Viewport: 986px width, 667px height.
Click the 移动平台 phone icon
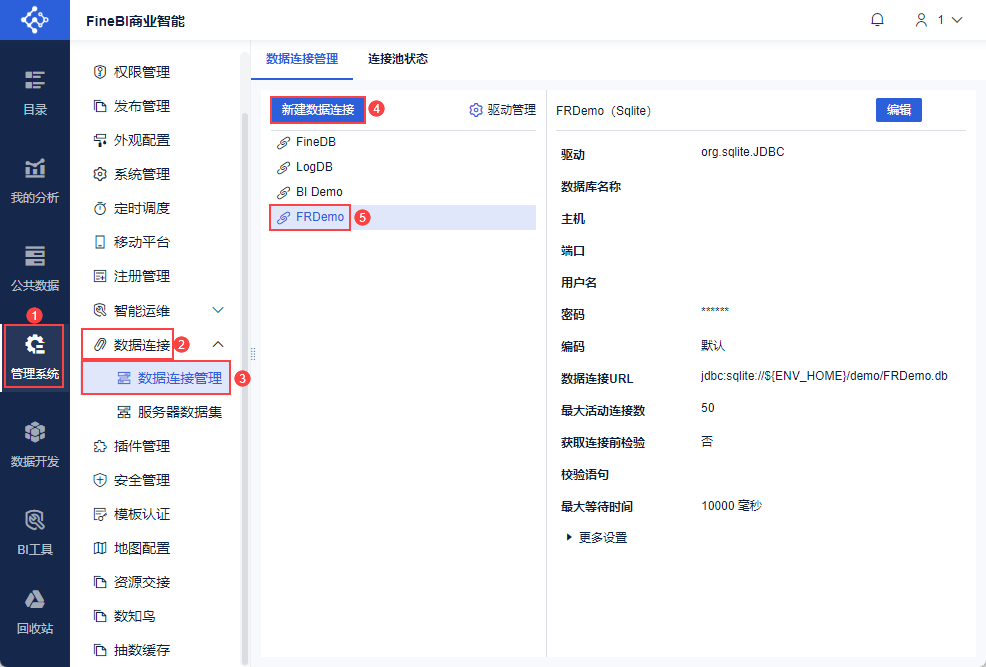(99, 242)
